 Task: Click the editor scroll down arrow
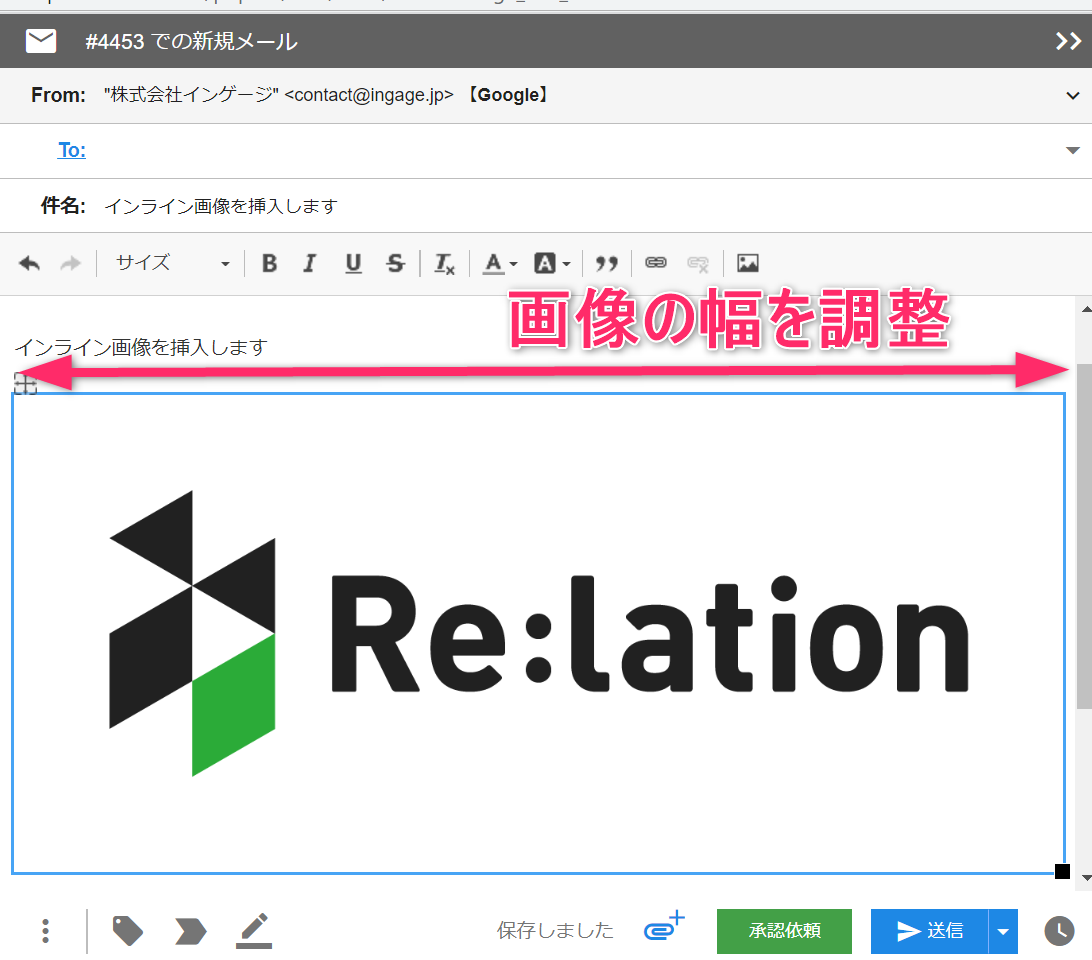coord(1086,878)
